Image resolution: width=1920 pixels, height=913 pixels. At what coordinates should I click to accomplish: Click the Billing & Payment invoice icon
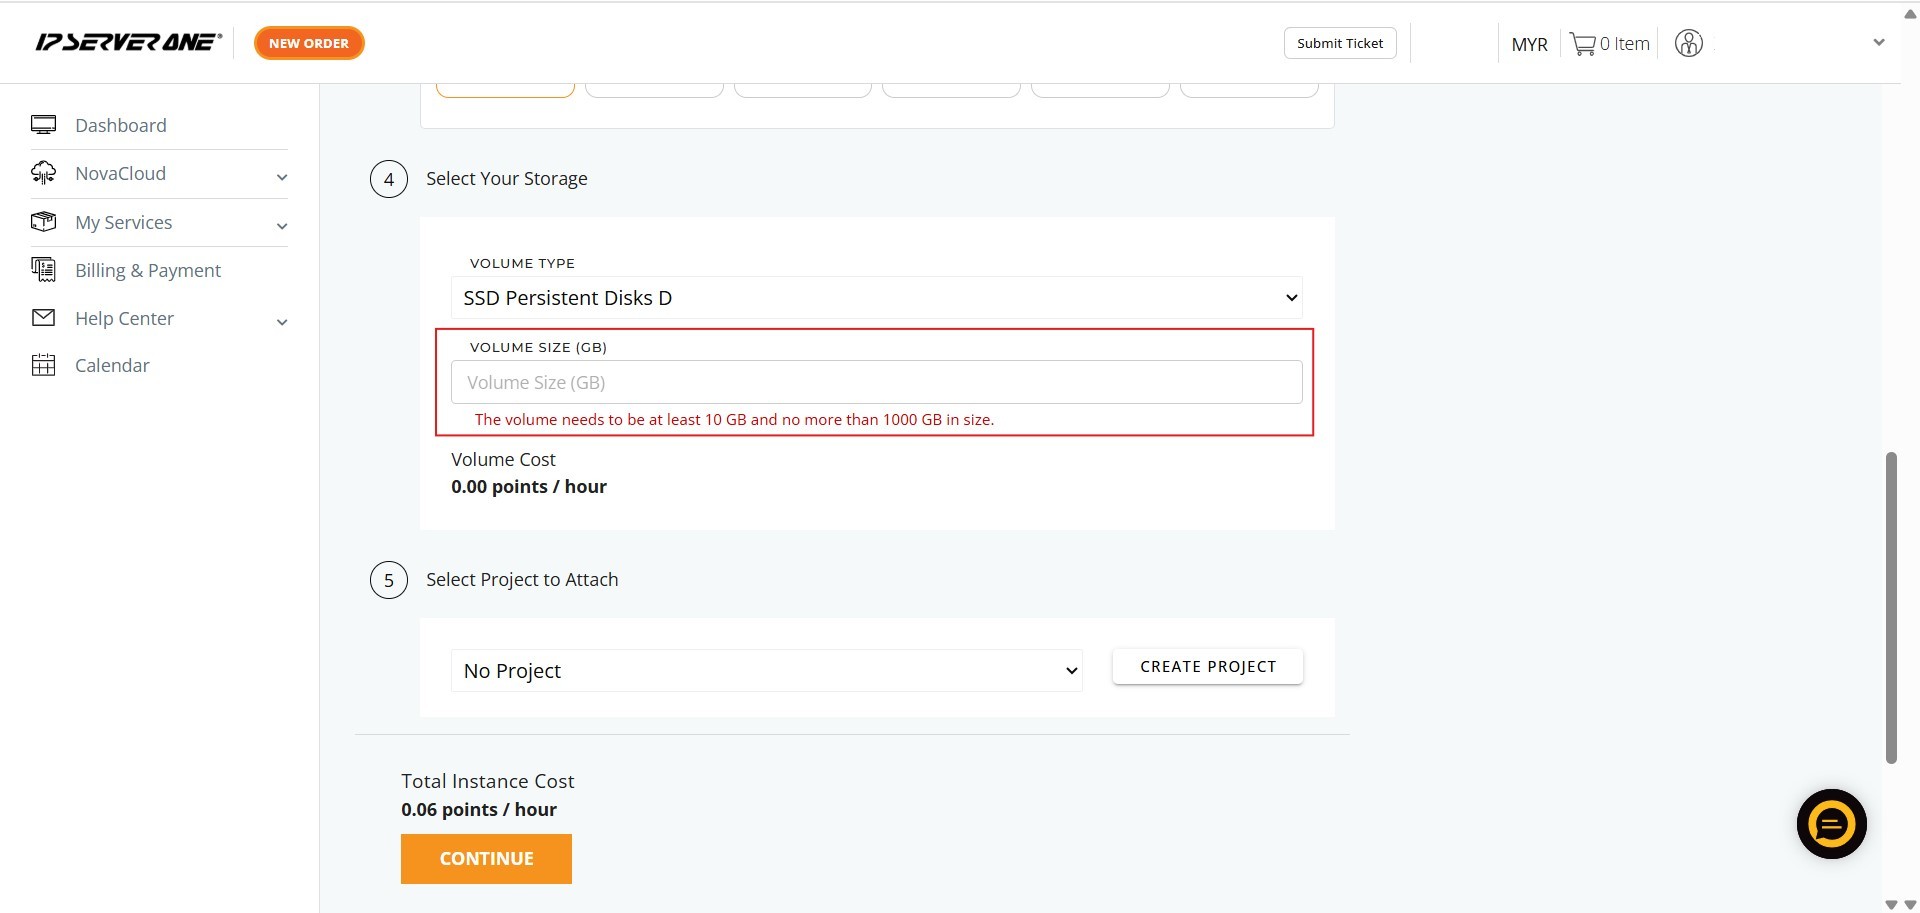pos(43,269)
